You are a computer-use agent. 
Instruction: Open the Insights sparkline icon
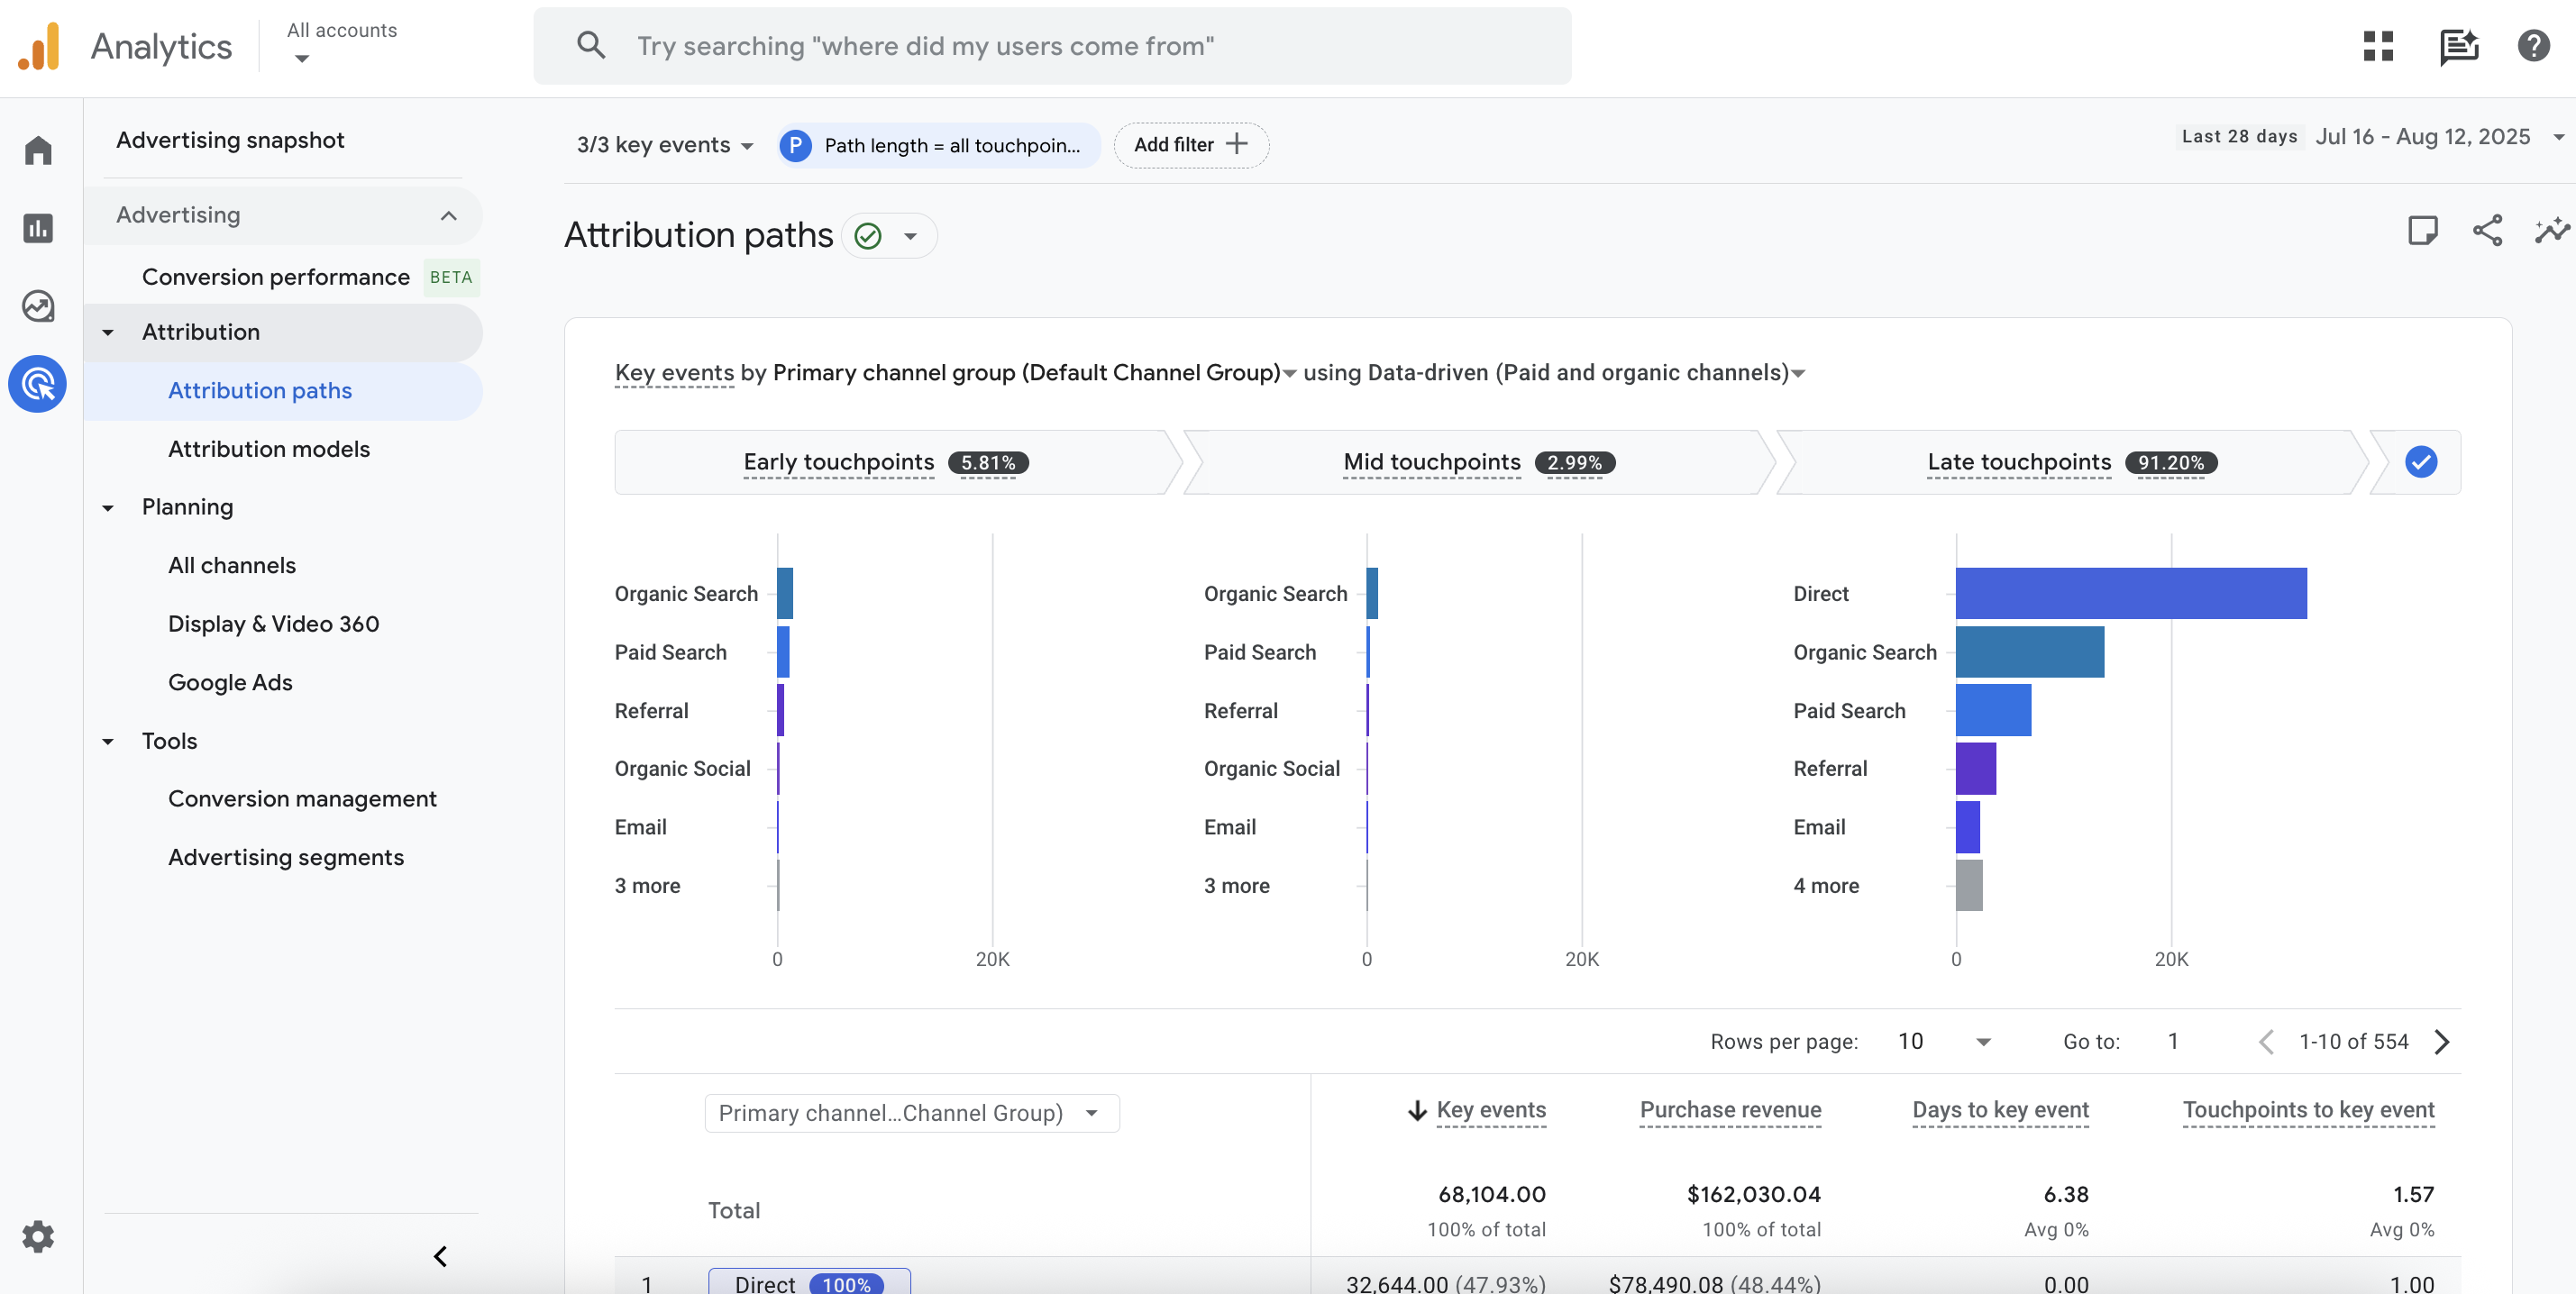pyautogui.click(x=2551, y=231)
